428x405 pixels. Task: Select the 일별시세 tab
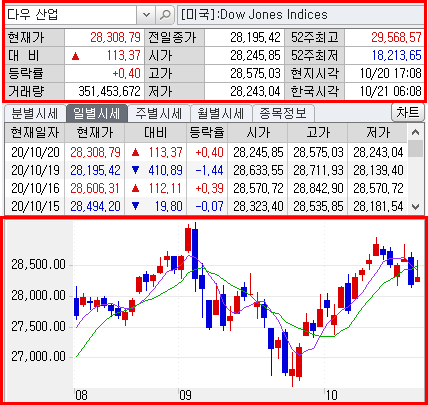(97, 114)
